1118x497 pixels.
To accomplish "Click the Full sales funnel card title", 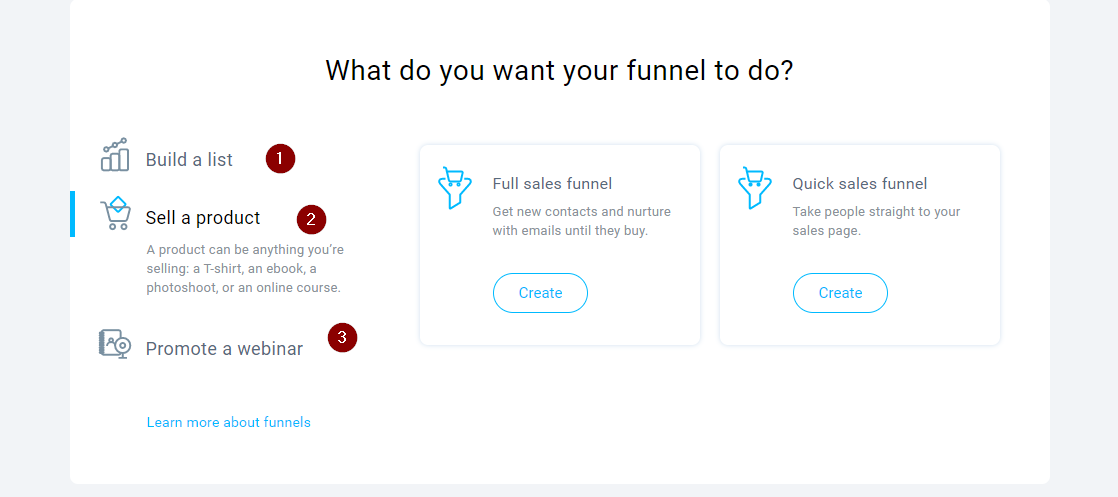I will pyautogui.click(x=552, y=184).
